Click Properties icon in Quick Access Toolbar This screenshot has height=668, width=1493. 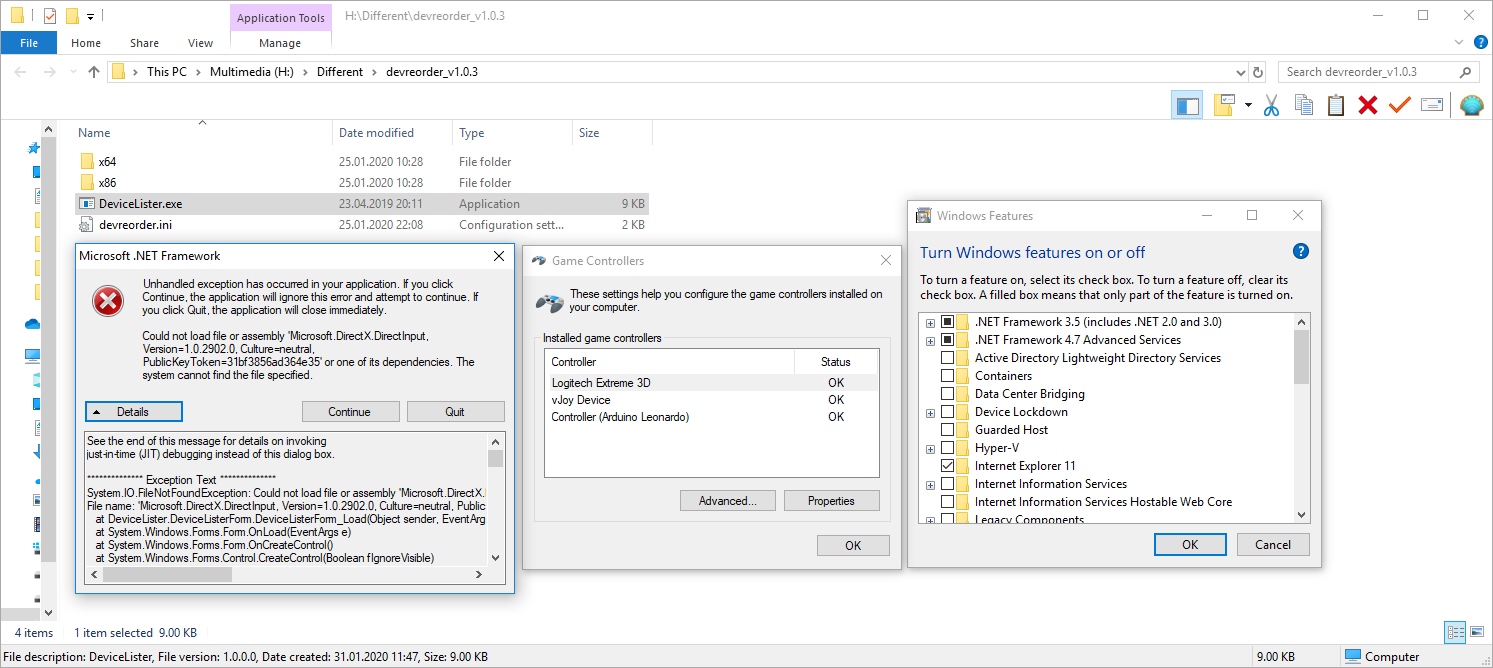[x=49, y=16]
